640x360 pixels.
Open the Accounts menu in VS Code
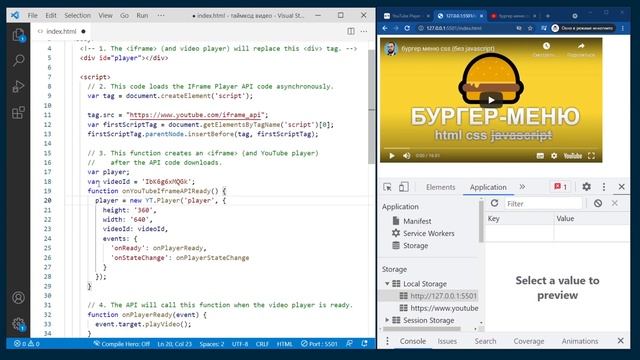18,298
